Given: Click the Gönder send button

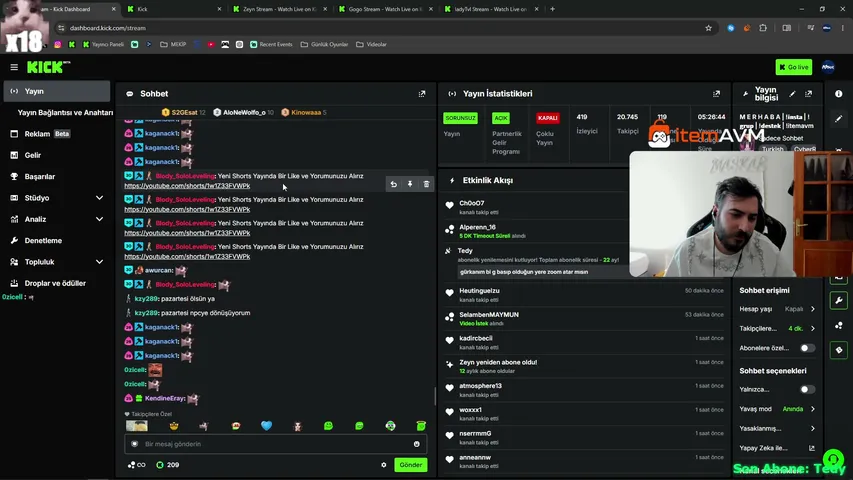Looking at the screenshot, I should 411,465.
